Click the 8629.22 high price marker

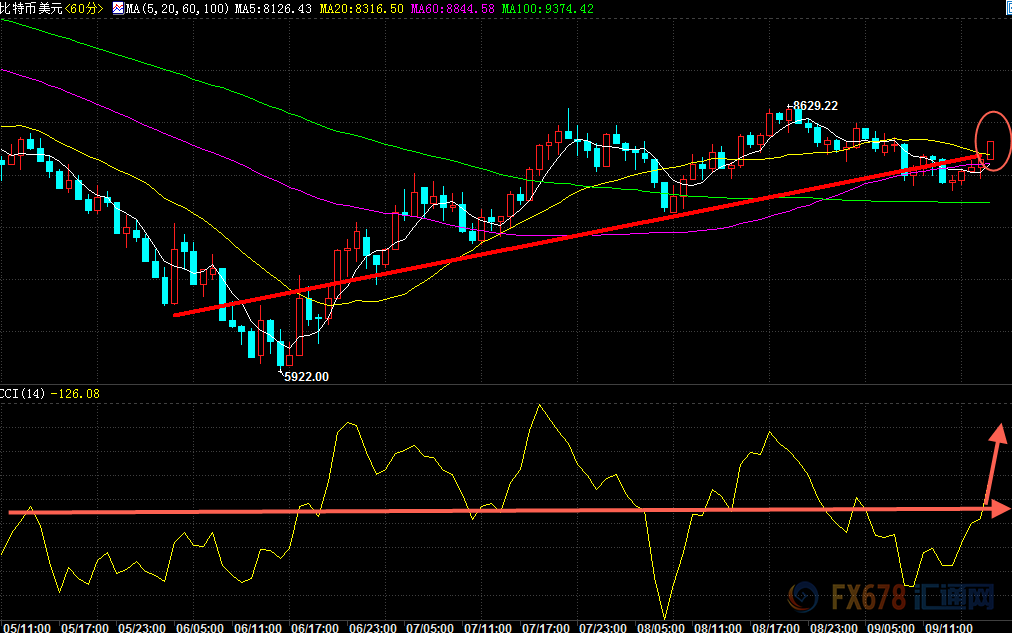coord(814,105)
